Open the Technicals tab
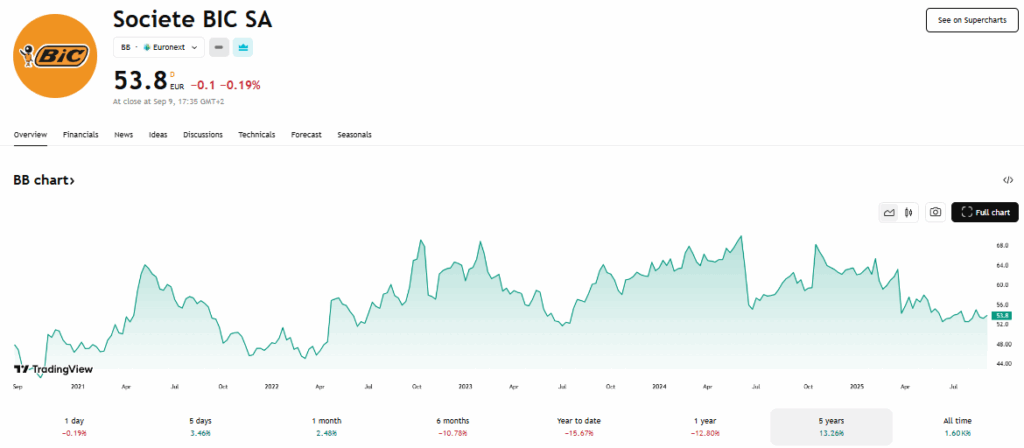The image size is (1024, 448). (257, 135)
